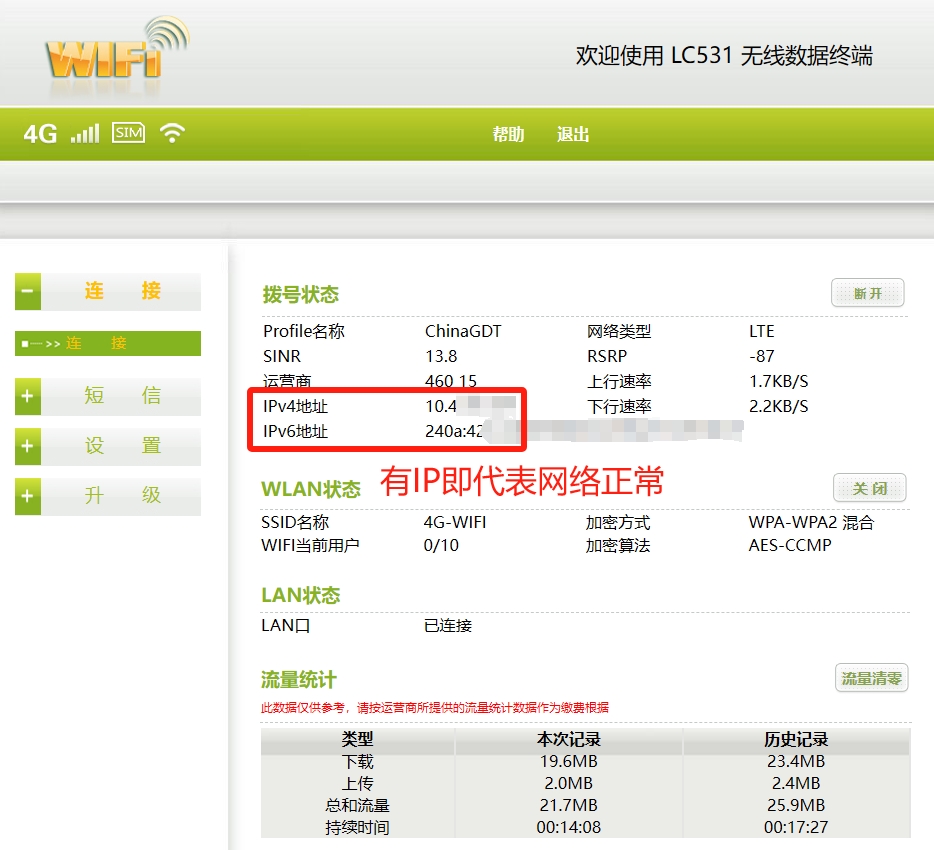Expand the 短信 menu plus icon
The image size is (934, 850).
pos(27,396)
